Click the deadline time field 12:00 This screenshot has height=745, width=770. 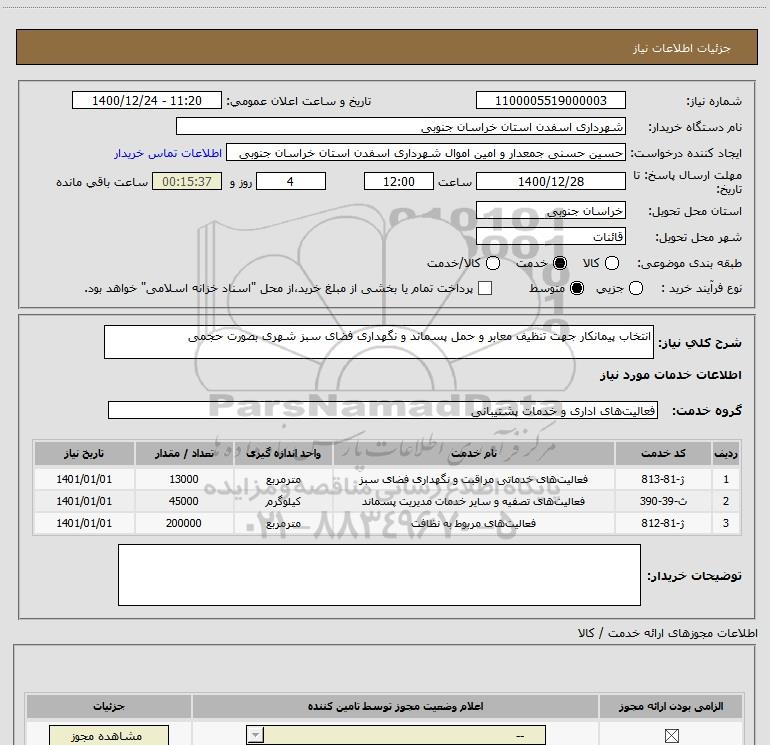pyautogui.click(x=399, y=181)
